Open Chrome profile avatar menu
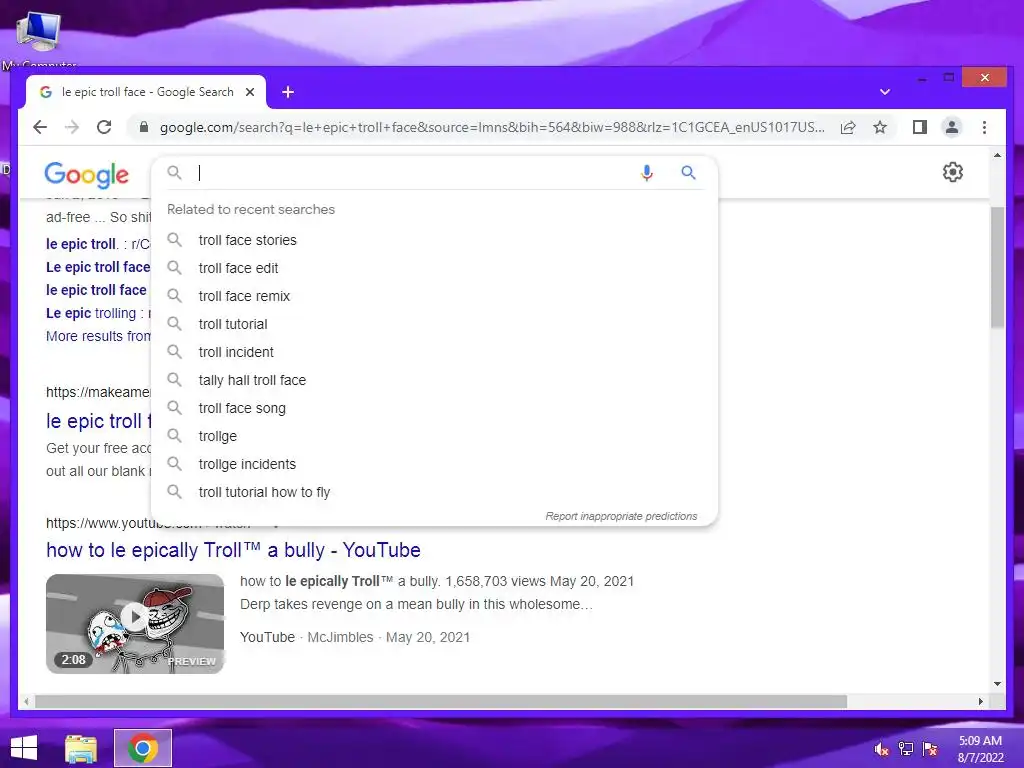The image size is (1024, 768). click(952, 127)
